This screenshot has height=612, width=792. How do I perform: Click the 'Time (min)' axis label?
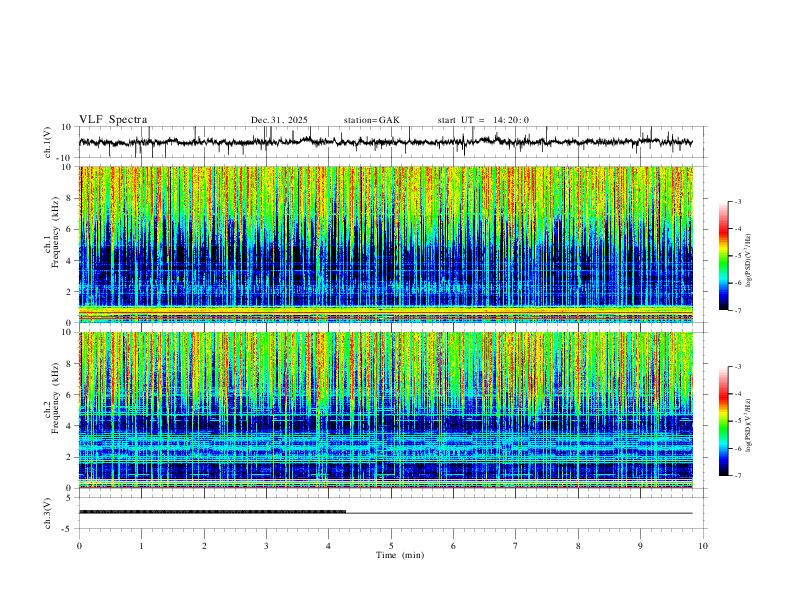point(400,555)
